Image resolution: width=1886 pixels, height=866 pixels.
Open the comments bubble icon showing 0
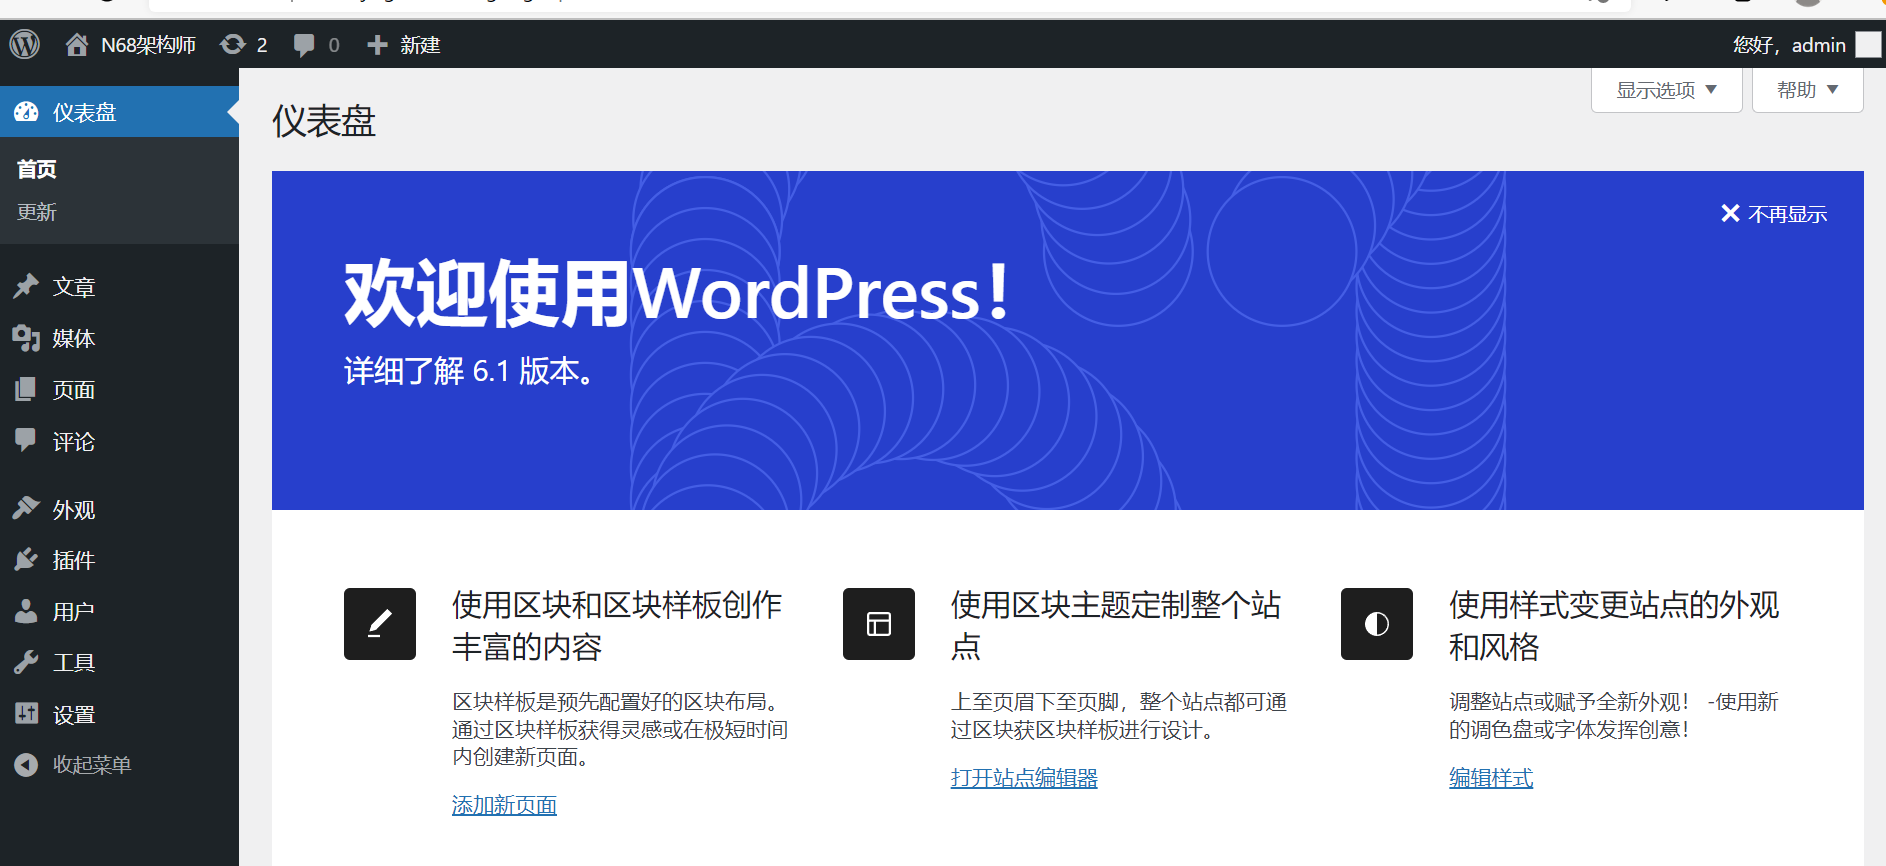pos(304,45)
